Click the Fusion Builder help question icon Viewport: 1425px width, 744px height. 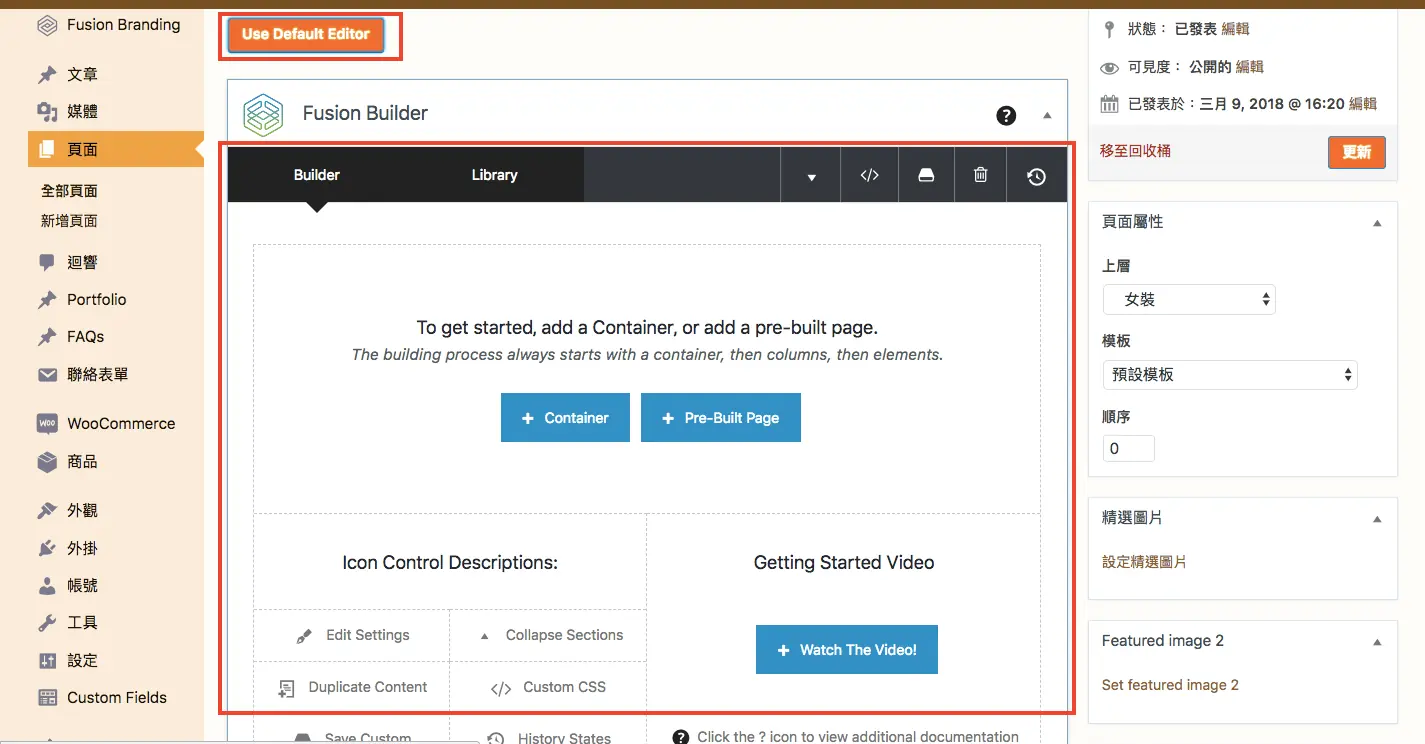click(x=1006, y=116)
